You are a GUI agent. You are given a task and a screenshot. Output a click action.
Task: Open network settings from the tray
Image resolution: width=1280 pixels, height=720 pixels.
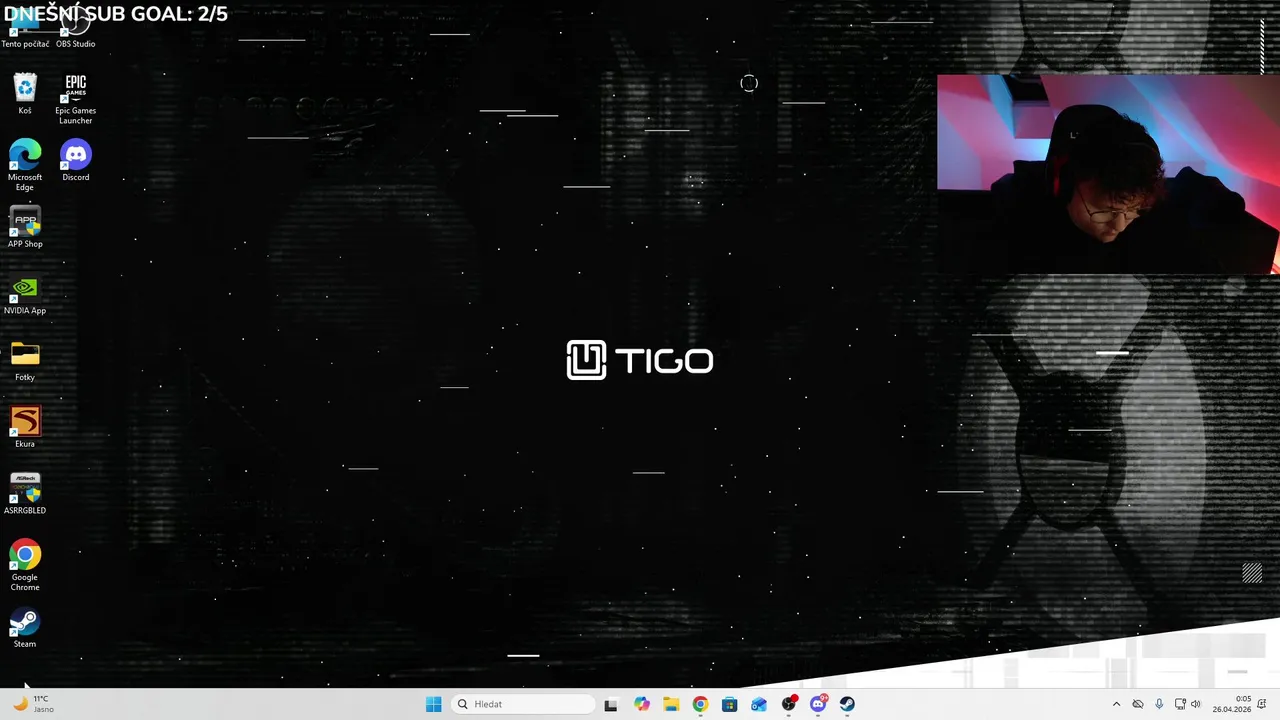(x=1180, y=704)
